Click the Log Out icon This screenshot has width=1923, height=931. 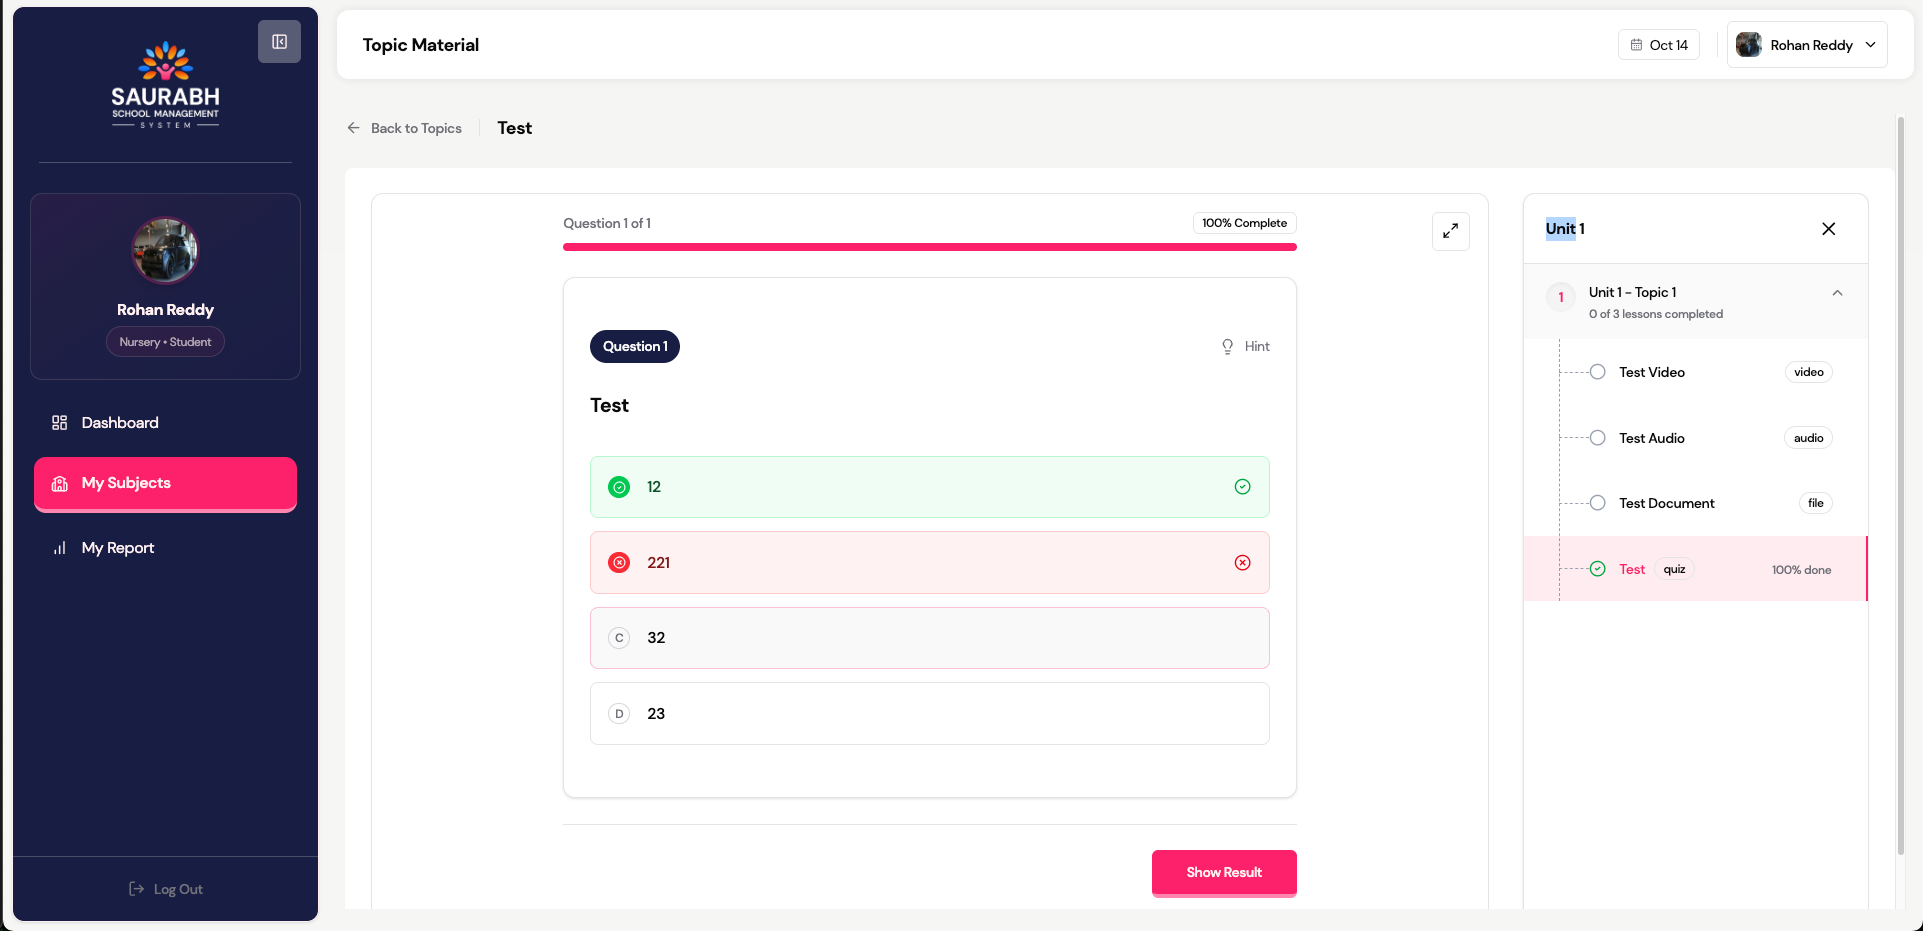point(137,889)
